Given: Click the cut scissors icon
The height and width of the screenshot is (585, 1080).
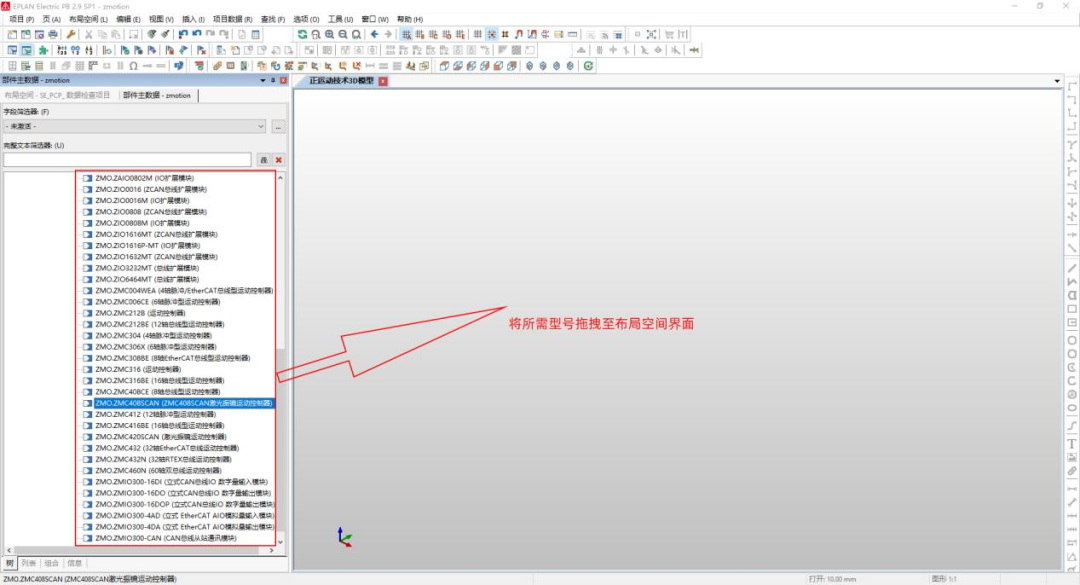Looking at the screenshot, I should [x=88, y=34].
